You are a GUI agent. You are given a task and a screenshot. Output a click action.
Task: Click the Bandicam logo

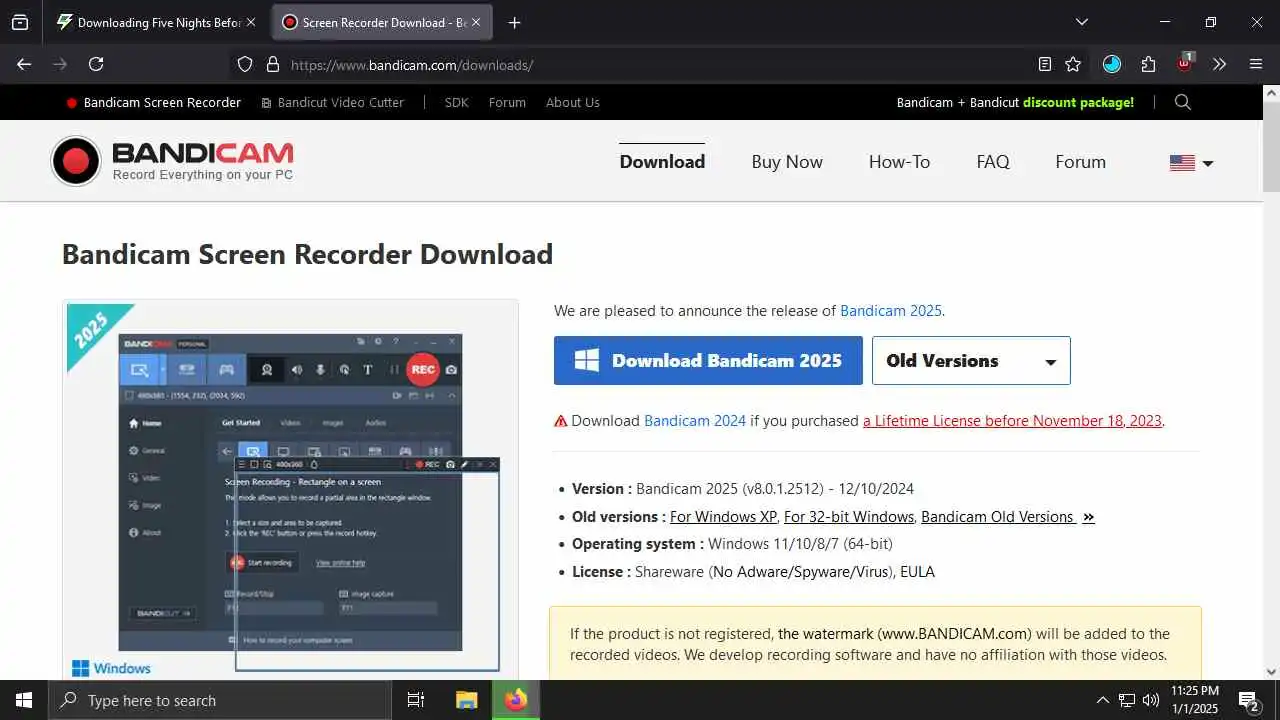(x=172, y=161)
